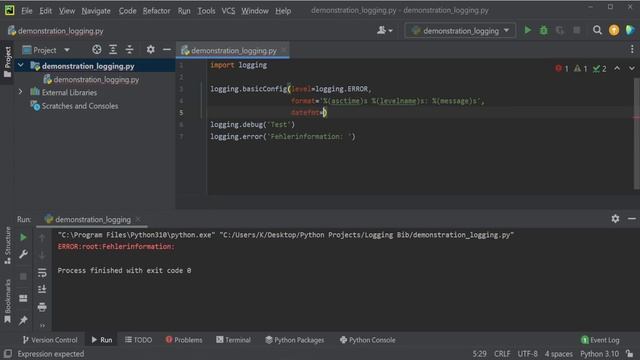Click the editor vertical scrollbar
640x360 pixels.
tap(637, 133)
